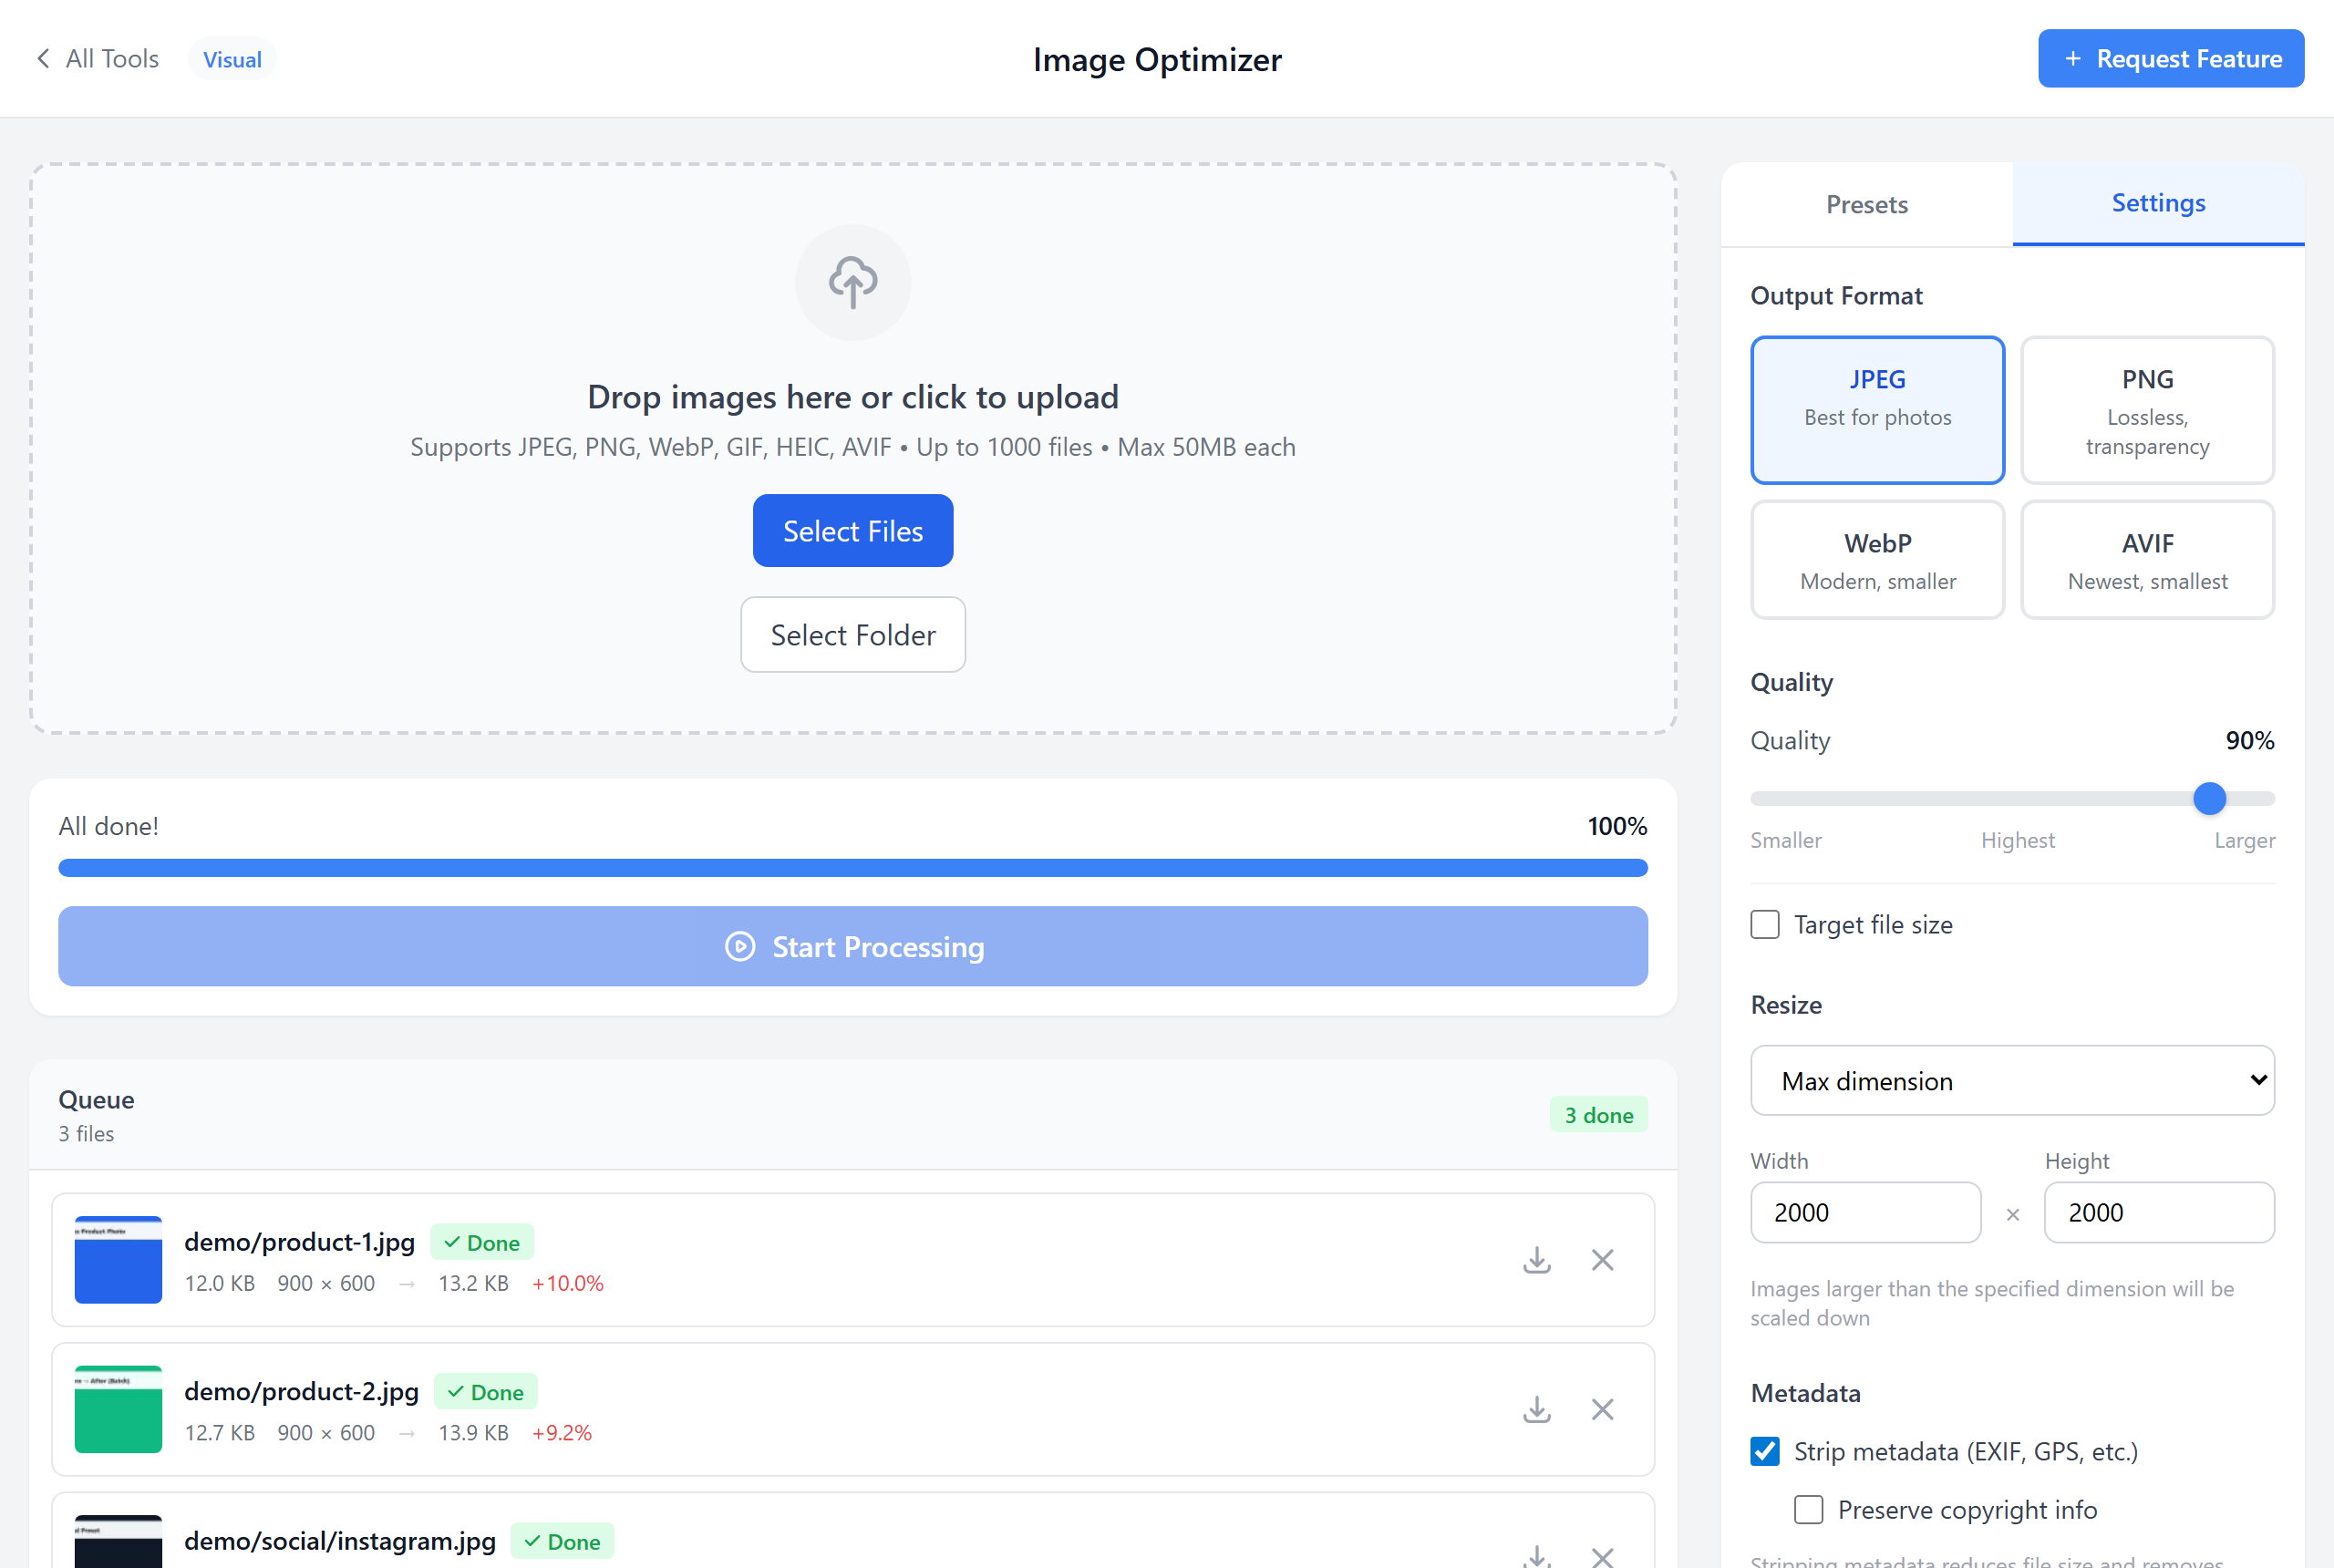Remove demo/product-1.jpg from queue
The width and height of the screenshot is (2334, 1568).
1602,1260
